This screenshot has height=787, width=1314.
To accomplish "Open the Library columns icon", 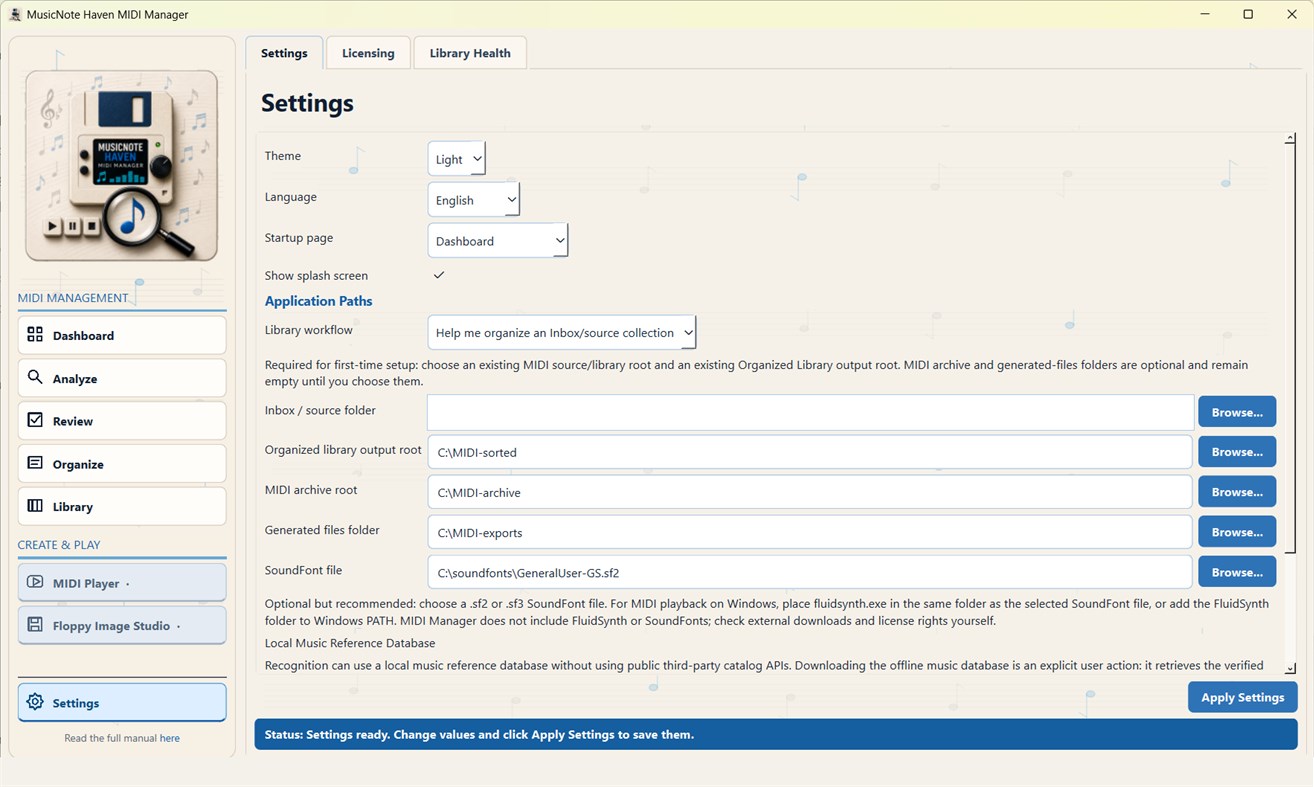I will pos(35,506).
